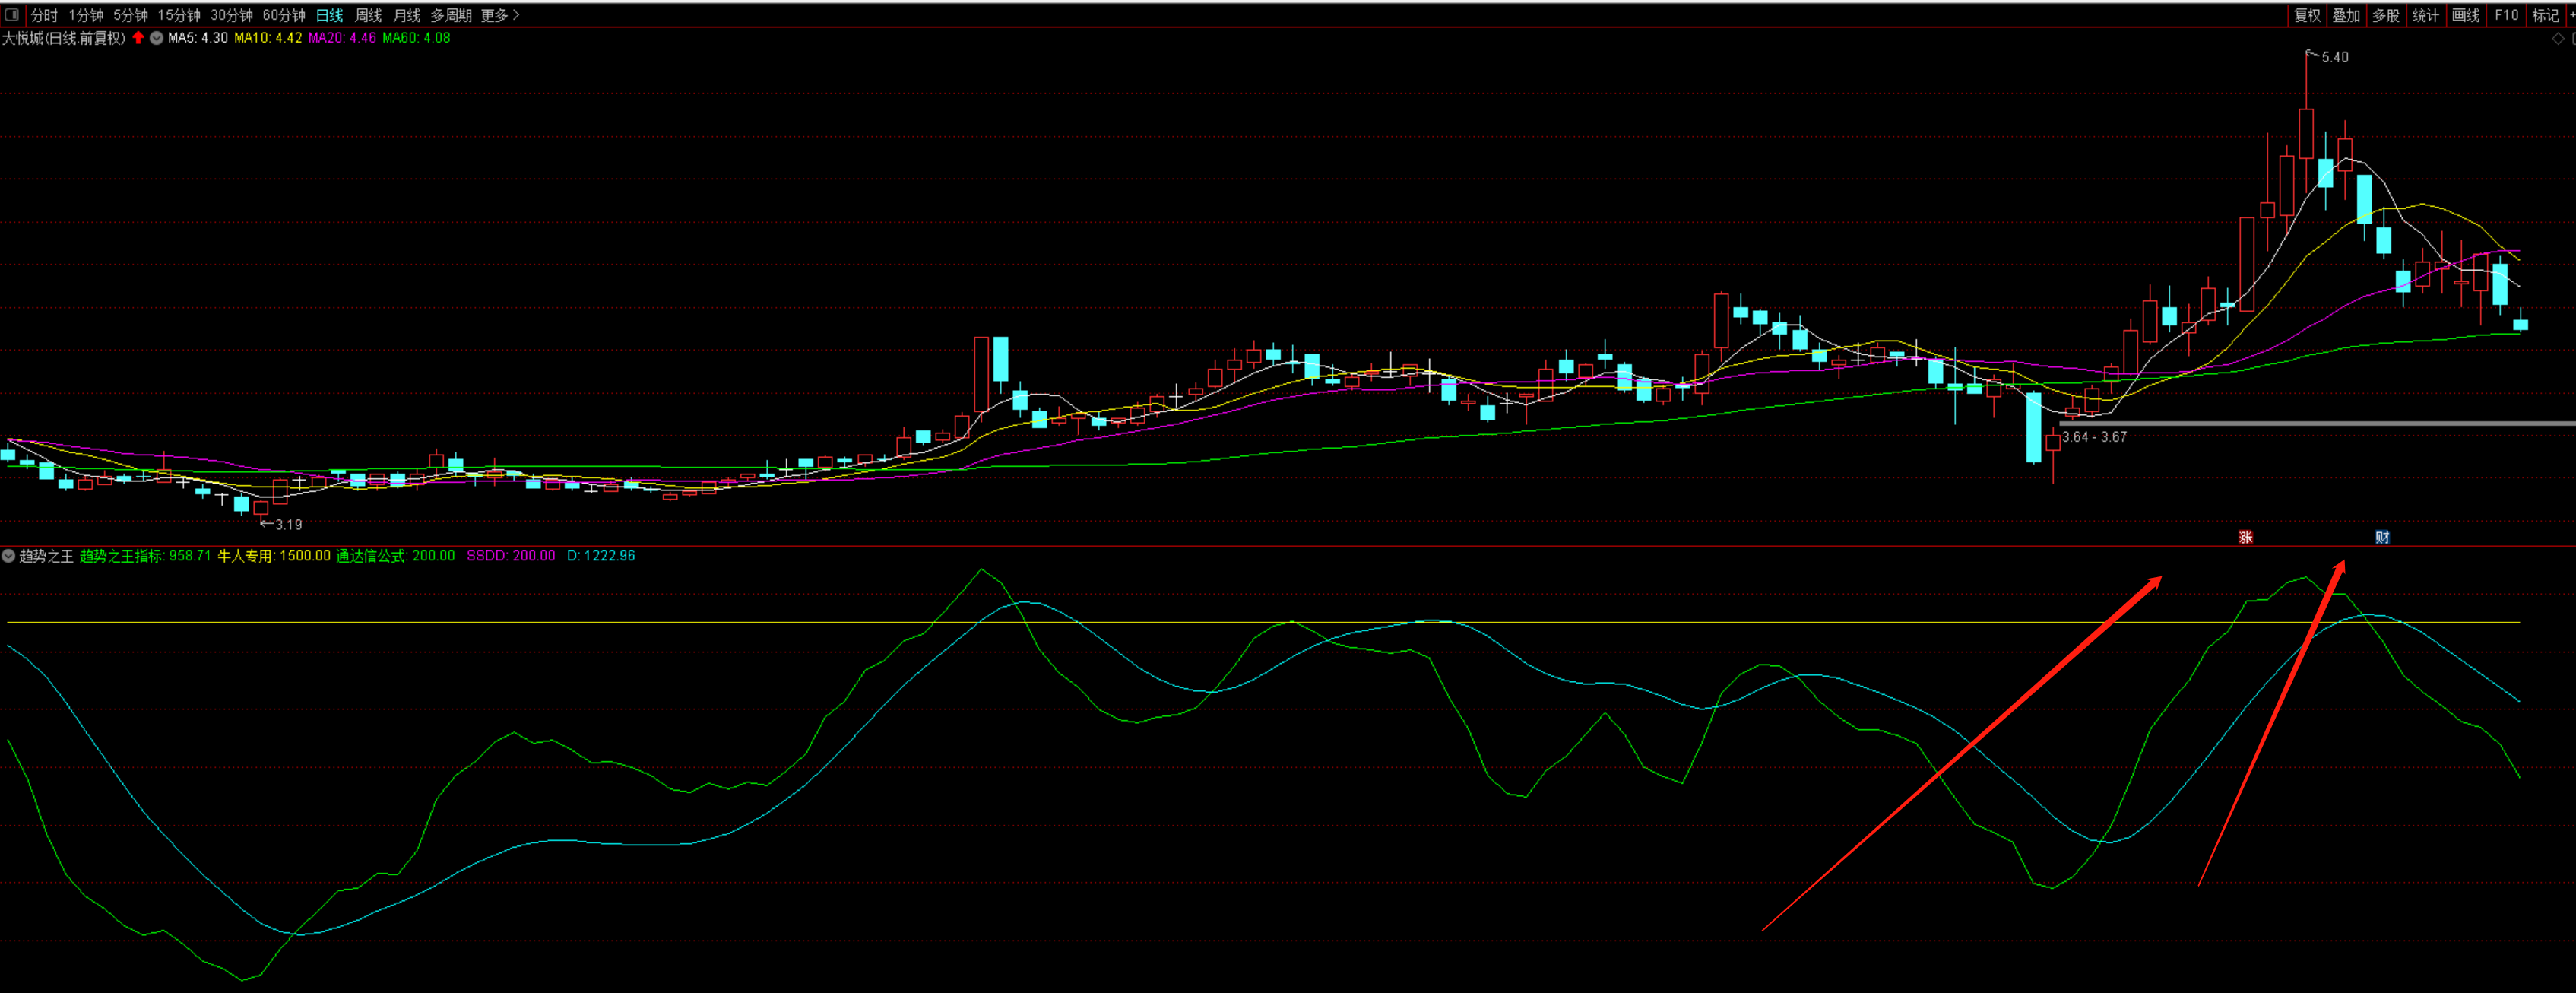Switch to 60分钟 period
This screenshot has height=993, width=2576.
[284, 15]
